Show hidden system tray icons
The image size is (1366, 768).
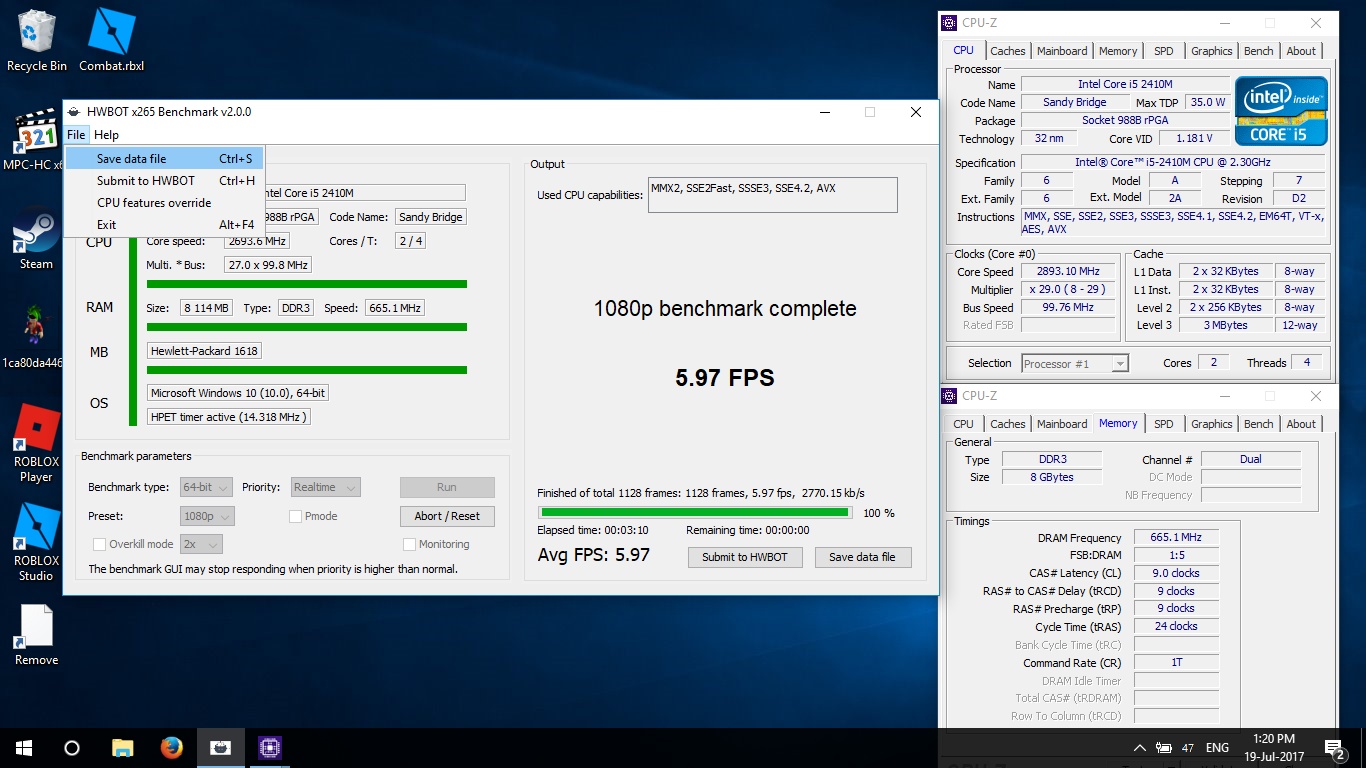[1140, 748]
